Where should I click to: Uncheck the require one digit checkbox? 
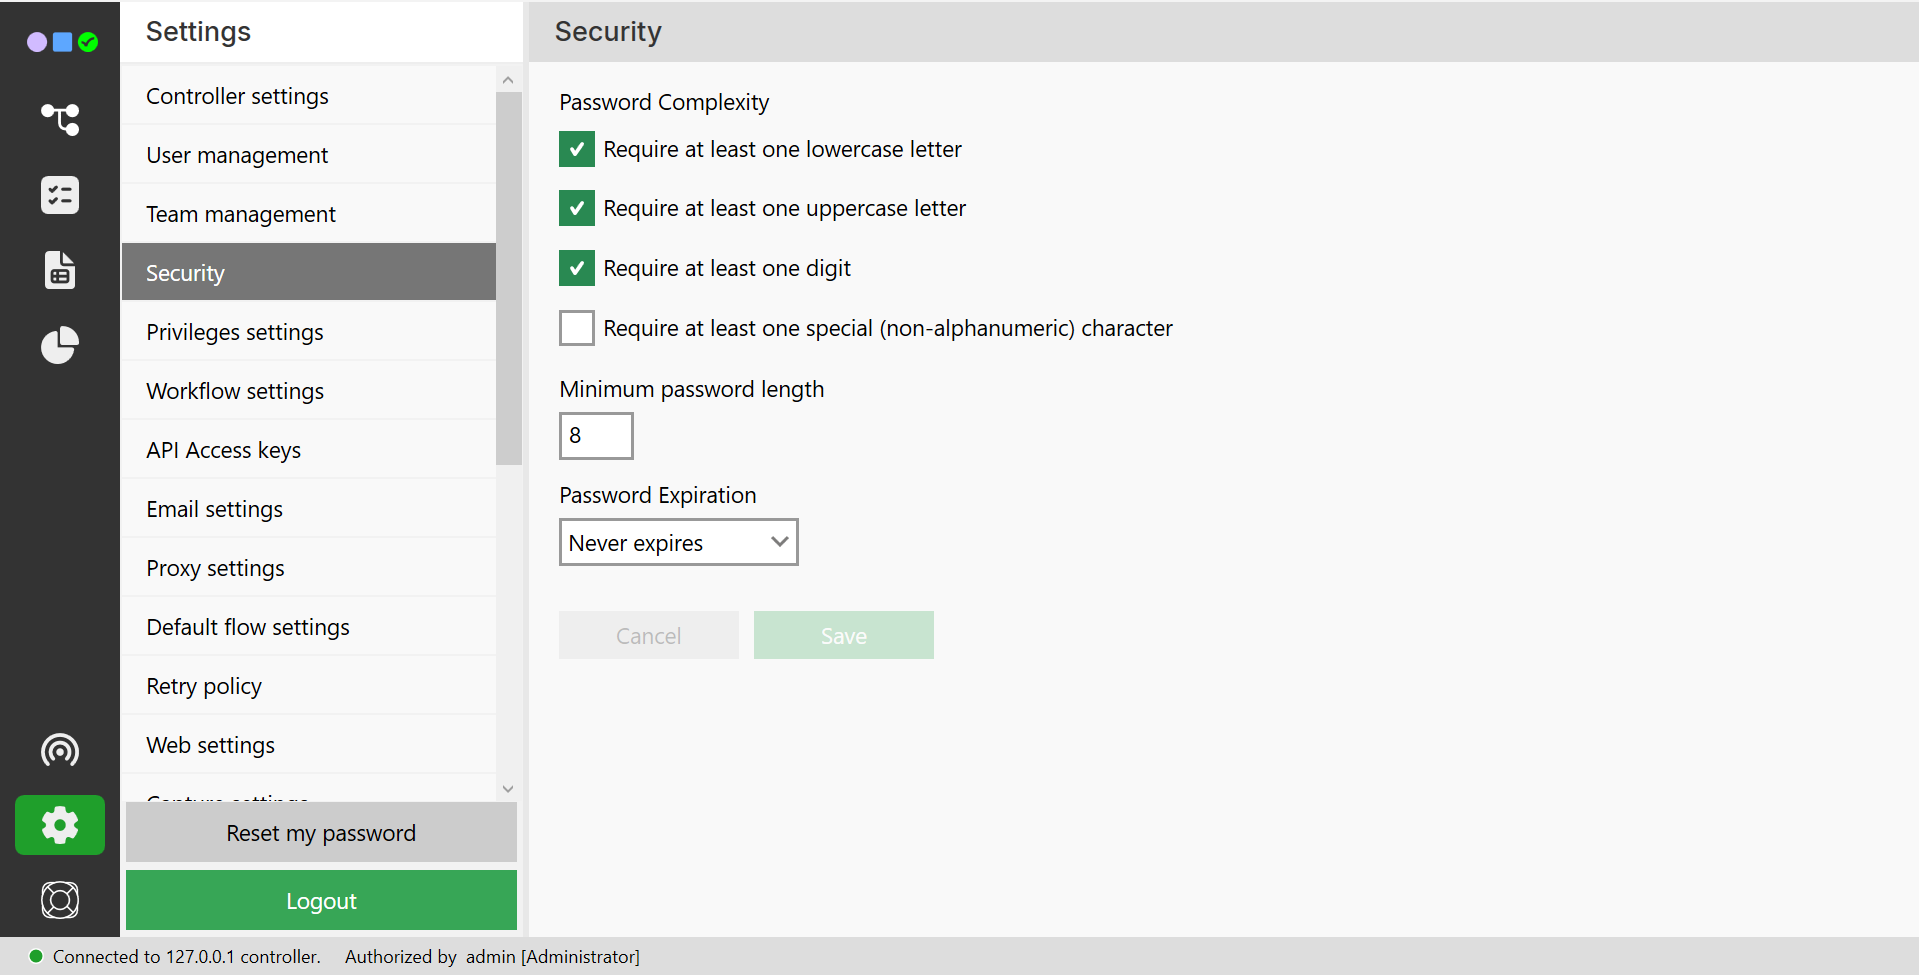click(x=577, y=268)
